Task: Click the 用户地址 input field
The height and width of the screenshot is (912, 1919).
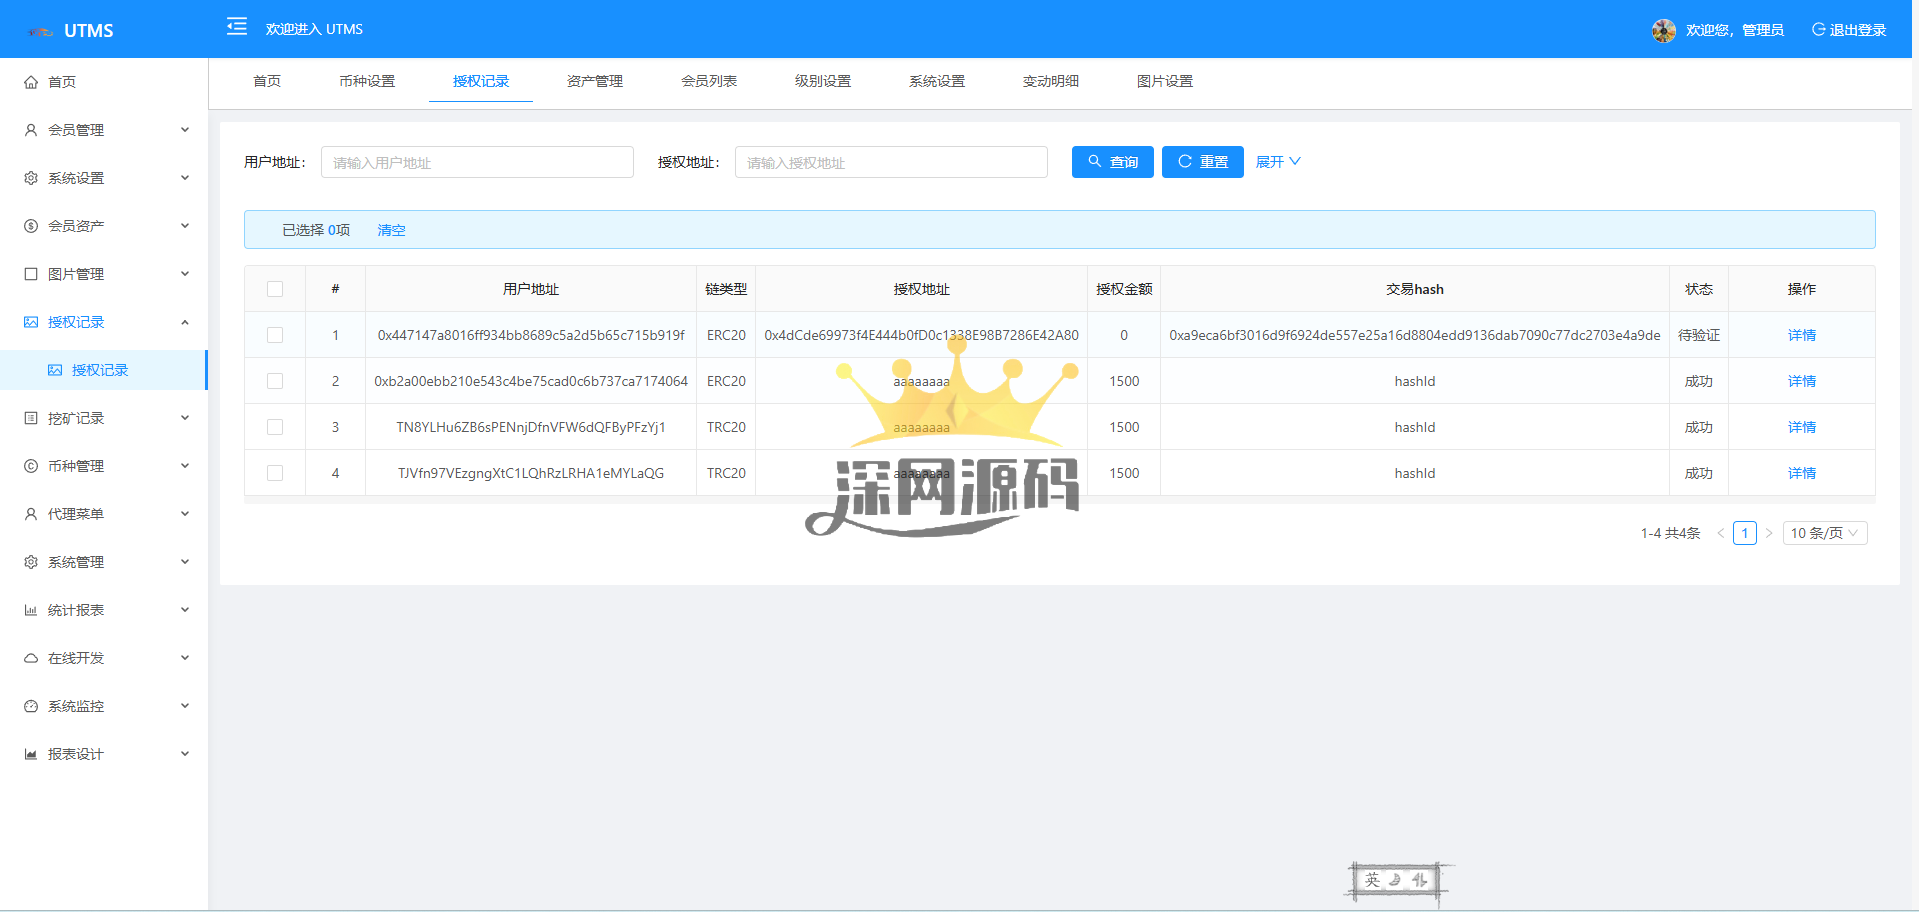Action: tap(477, 162)
